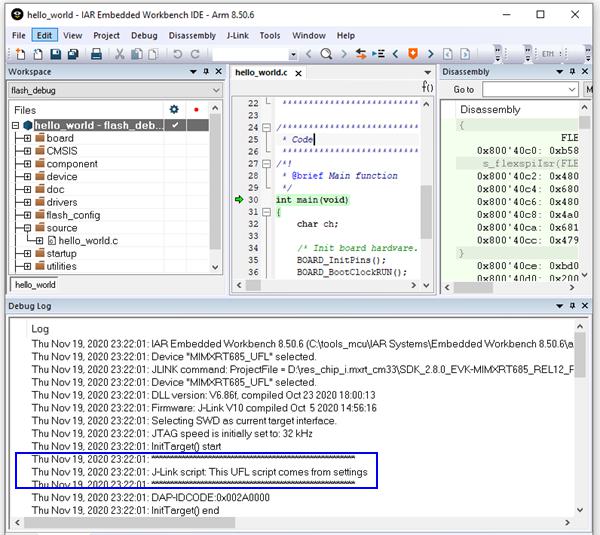Collapse the source folder

[27, 228]
